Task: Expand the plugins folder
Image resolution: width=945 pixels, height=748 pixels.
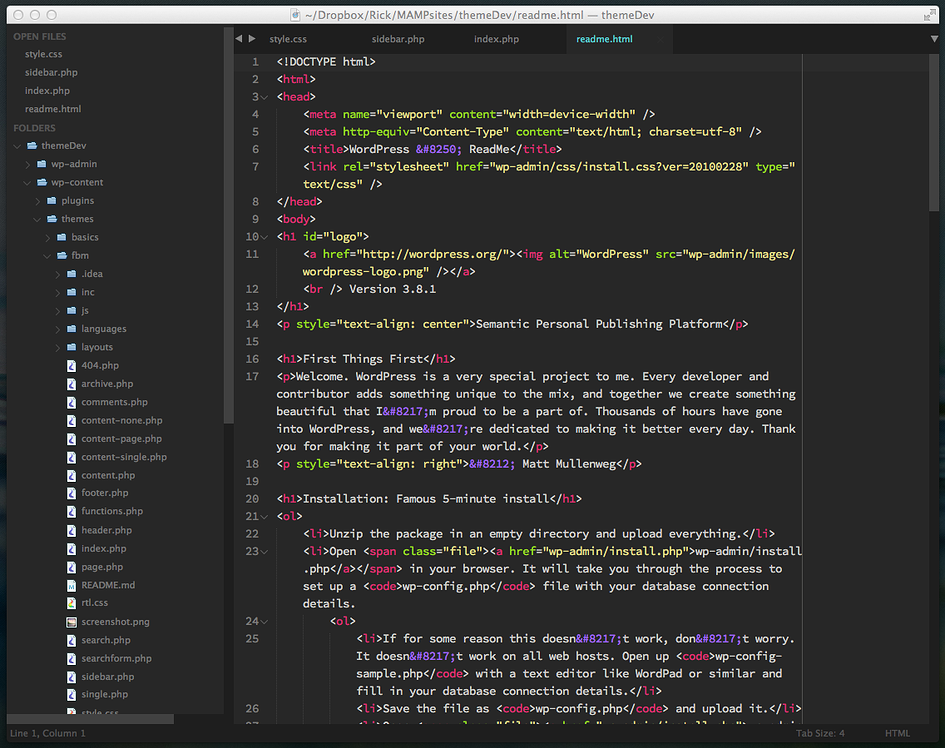Action: 38,201
